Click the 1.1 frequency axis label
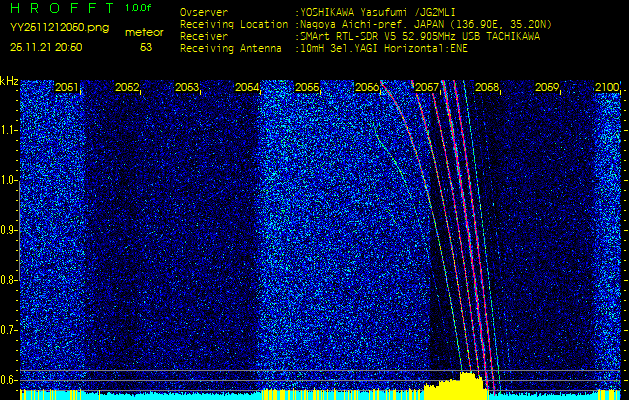The height and width of the screenshot is (400, 629). [9, 130]
